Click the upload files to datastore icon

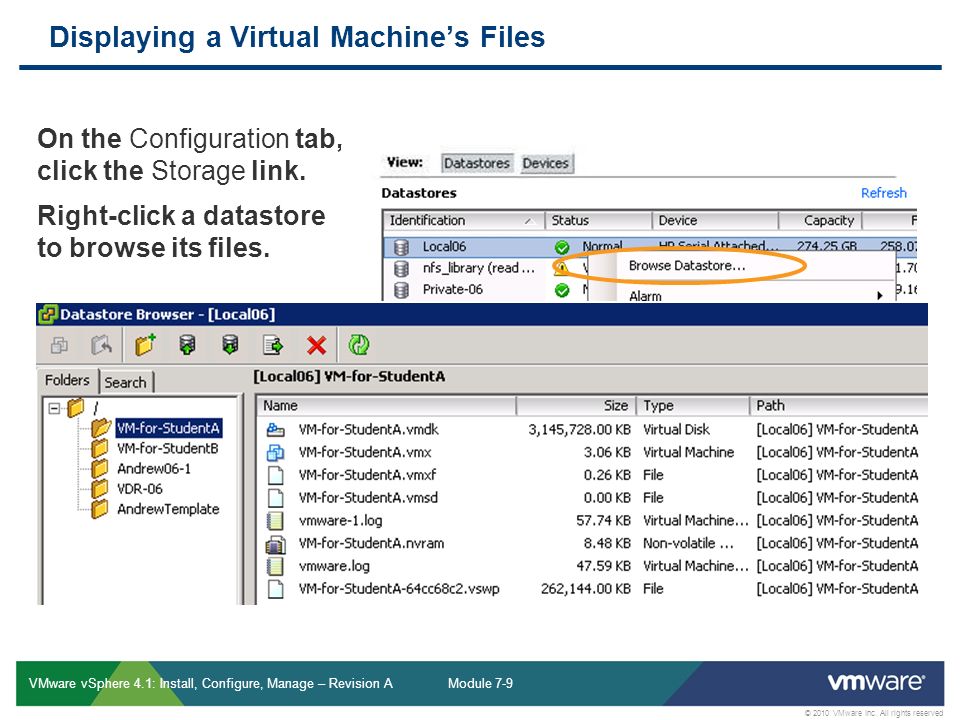pyautogui.click(x=187, y=345)
